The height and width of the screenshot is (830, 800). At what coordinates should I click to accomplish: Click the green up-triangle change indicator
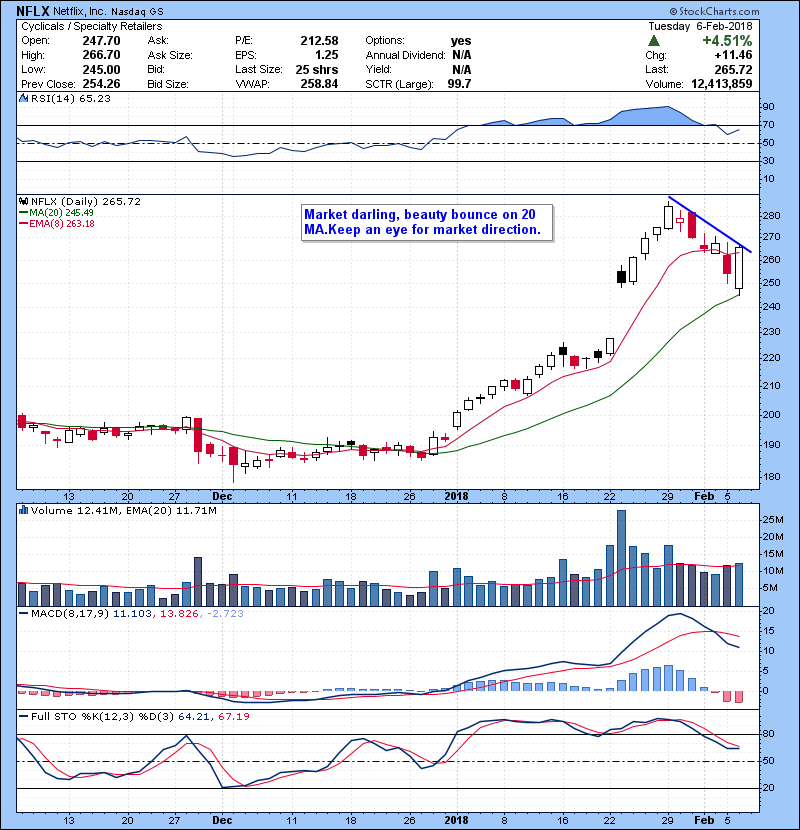point(654,41)
